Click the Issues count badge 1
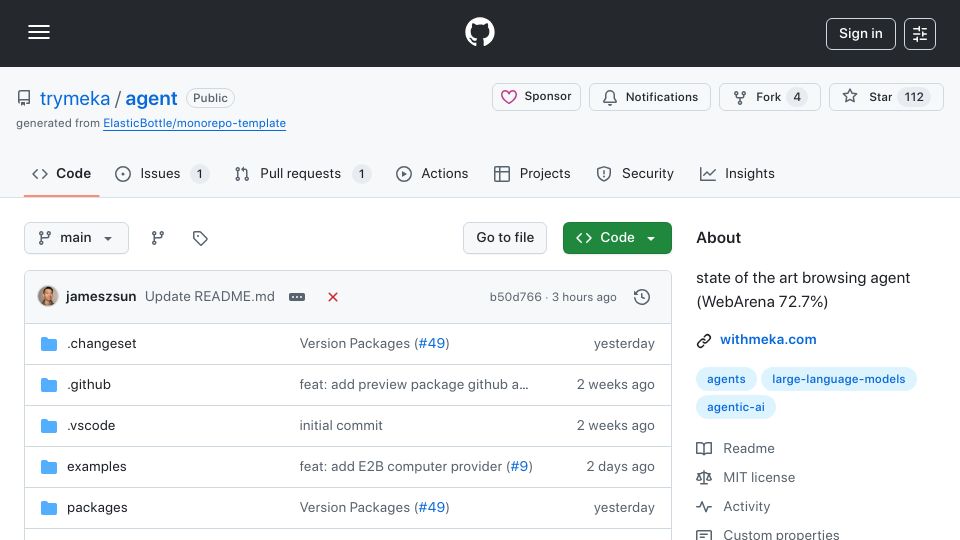 pos(199,174)
